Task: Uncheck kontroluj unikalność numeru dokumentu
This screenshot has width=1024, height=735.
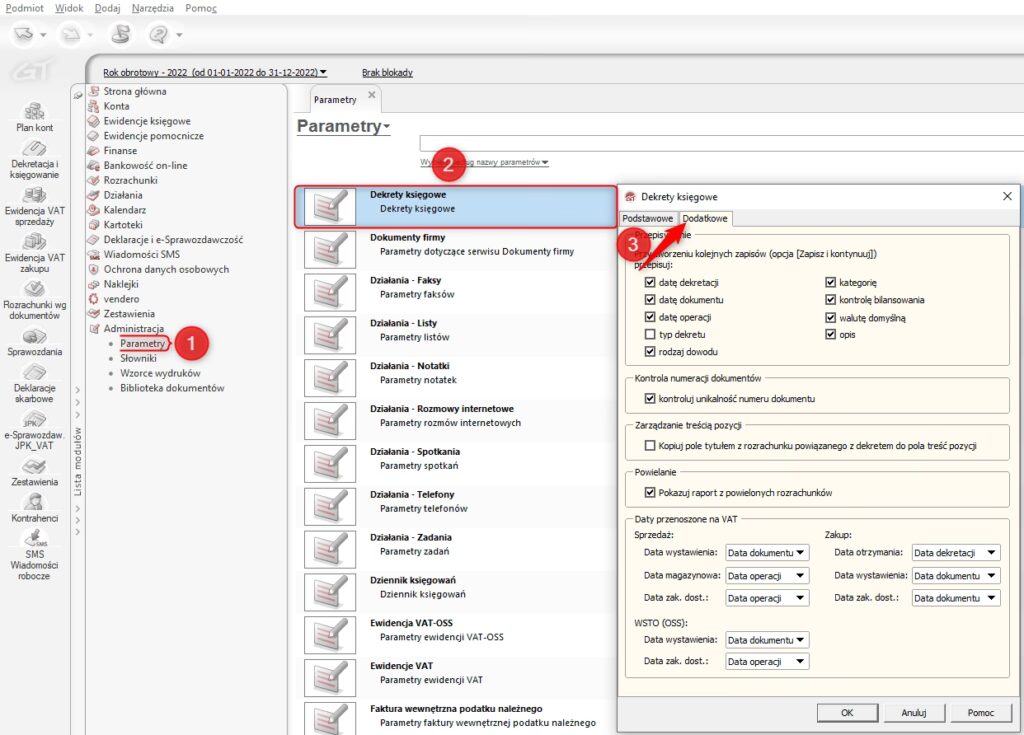Action: click(x=651, y=398)
